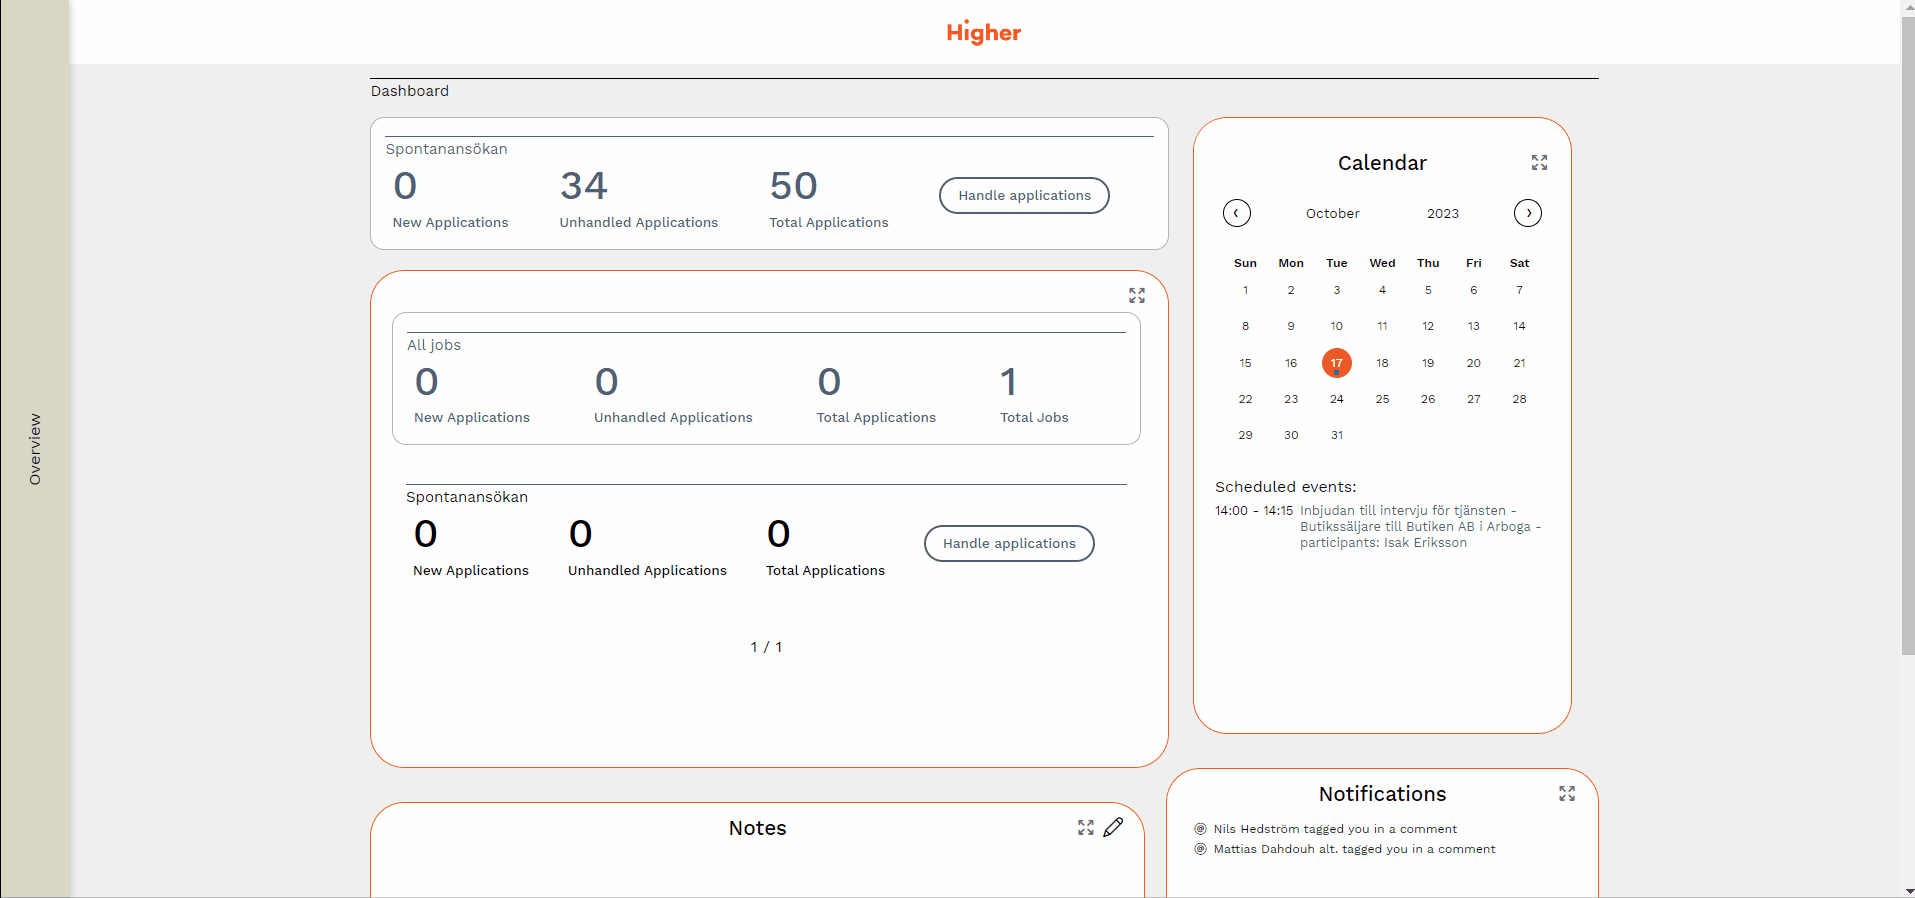Edit notes with the pencil icon

point(1113,828)
